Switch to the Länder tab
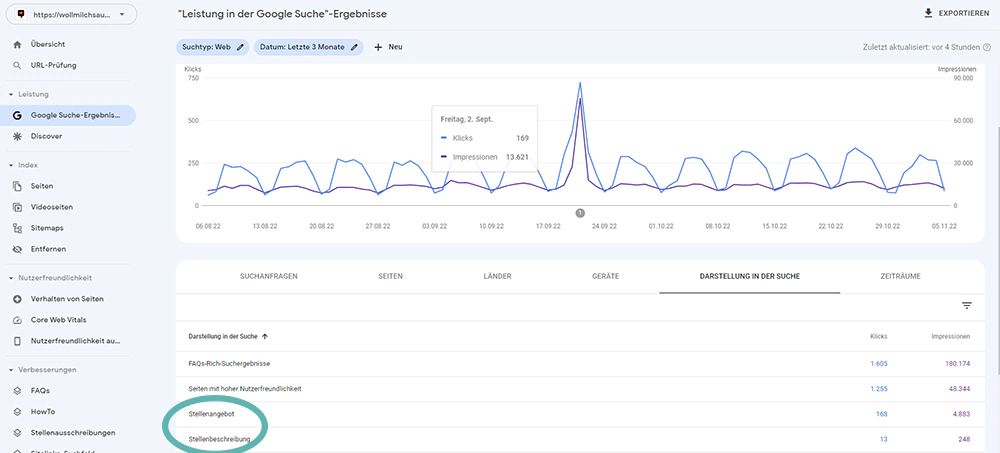Screen dimensions: 1000x453 (497, 276)
